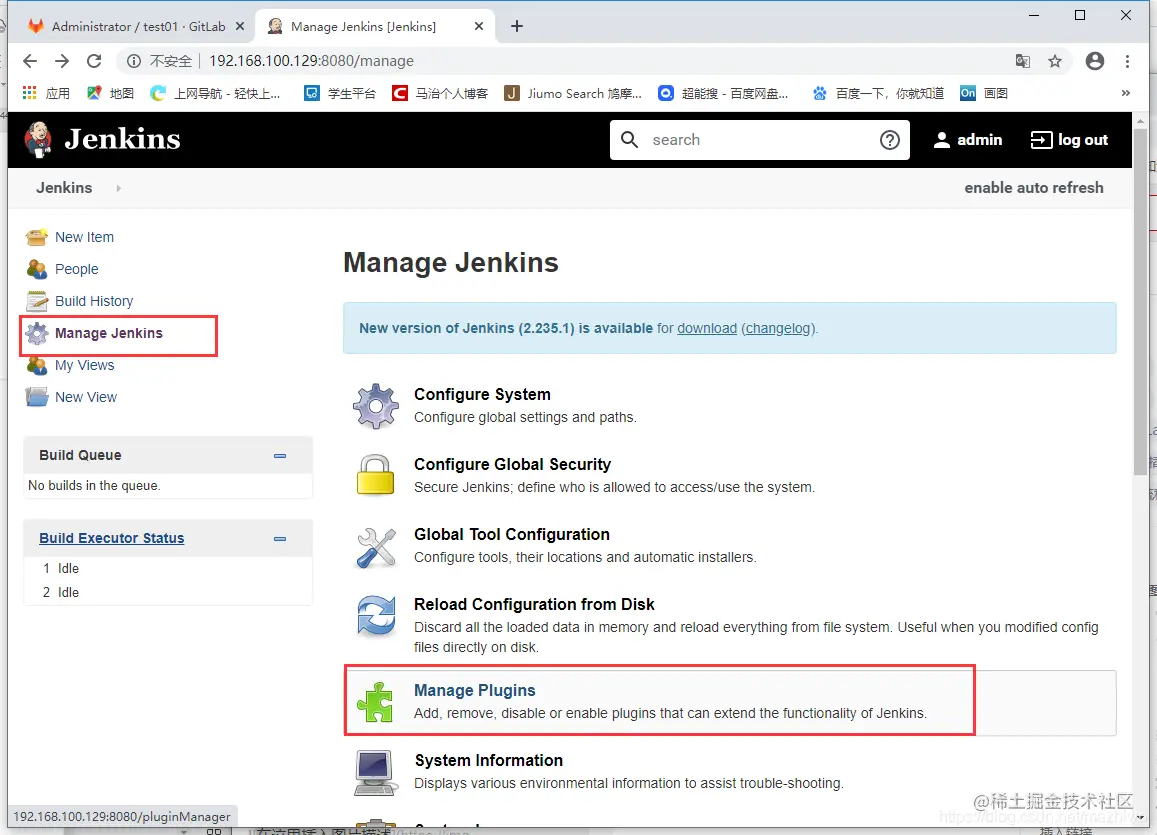
Task: Click the Jenkins breadcrumb link
Action: point(64,188)
